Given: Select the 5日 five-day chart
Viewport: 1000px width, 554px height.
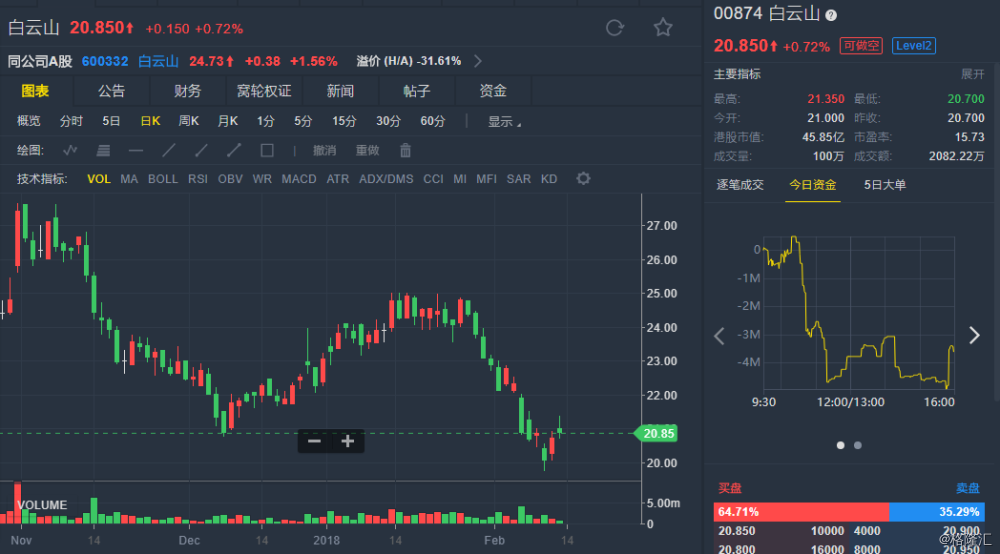Looking at the screenshot, I should tap(111, 121).
